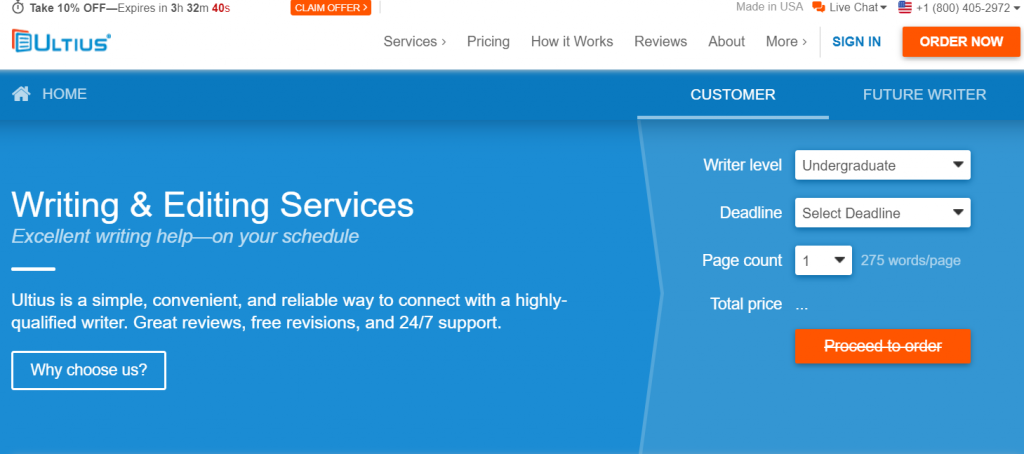This screenshot has height=454, width=1024.
Task: Open the Live Chat dropdown
Action: [858, 8]
